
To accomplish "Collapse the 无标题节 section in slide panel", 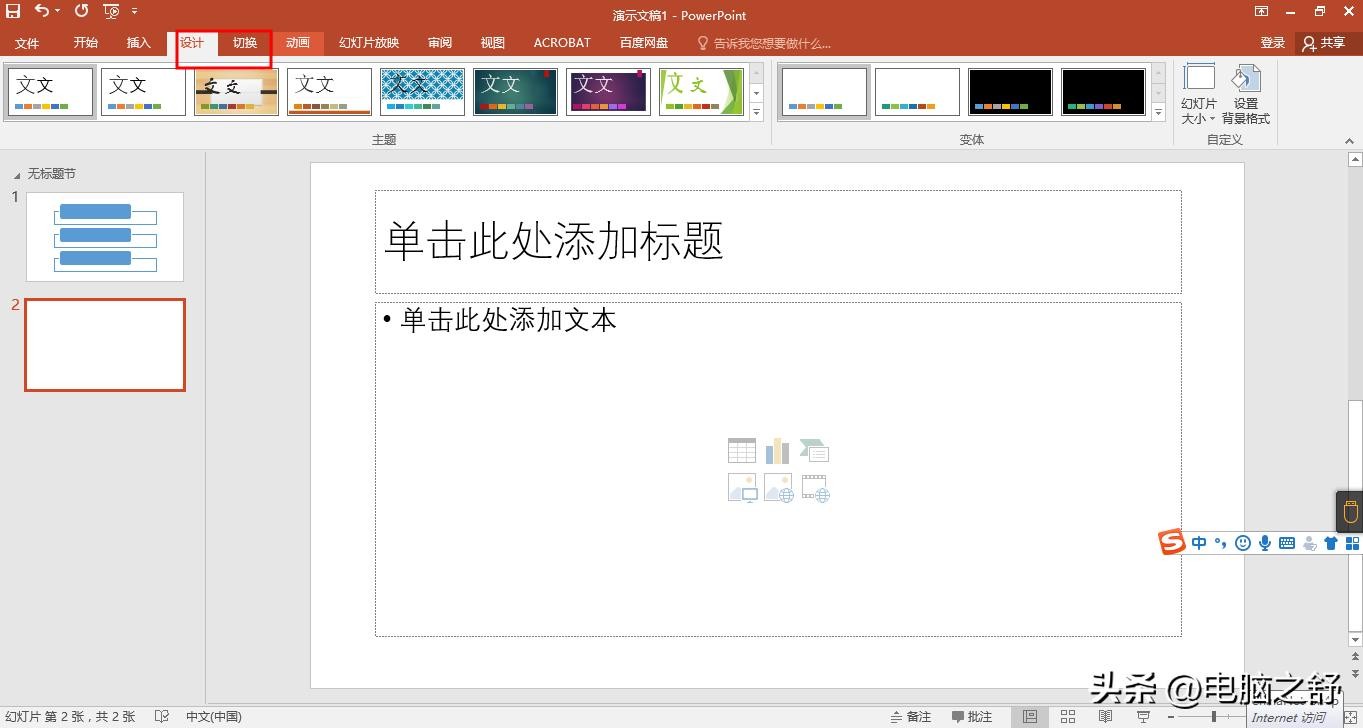I will tap(17, 174).
